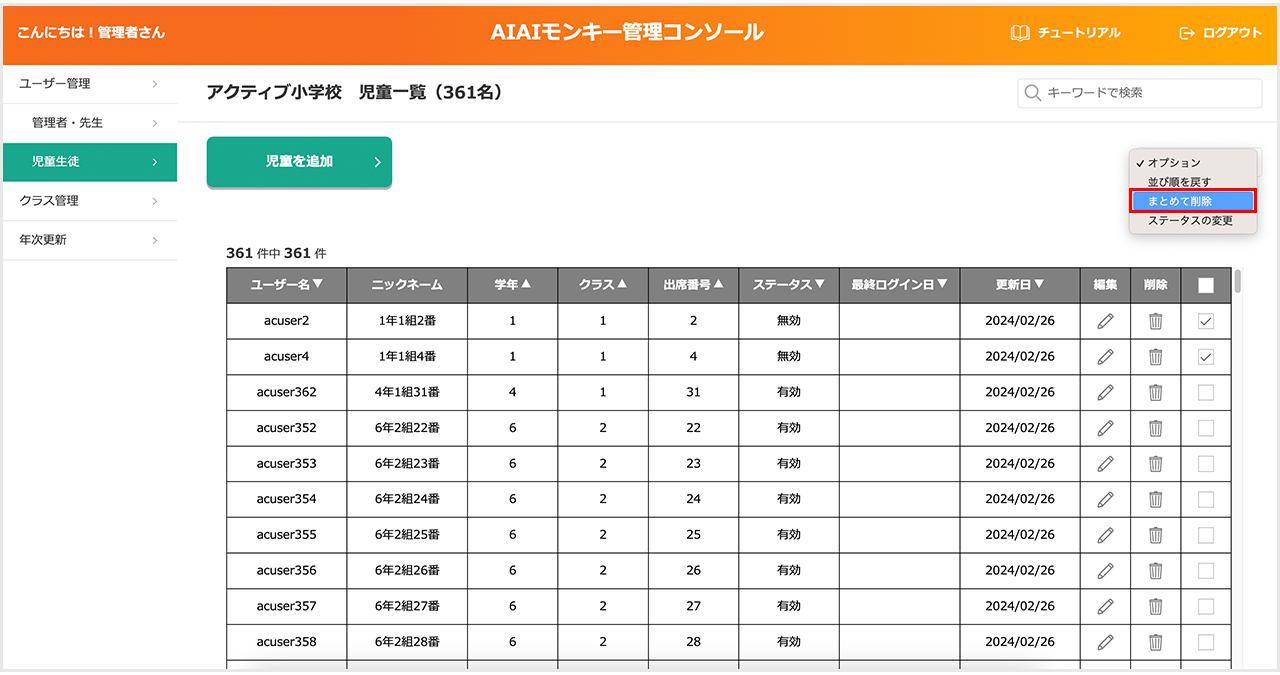Click the pencil edit icon for acuser2
The image size is (1280, 675).
[1105, 321]
